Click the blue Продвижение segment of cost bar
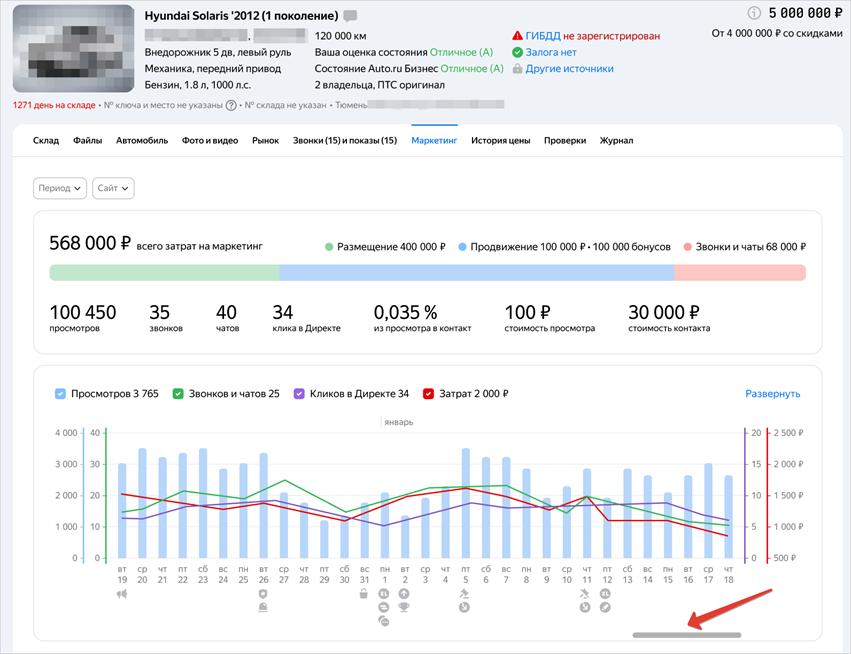Image resolution: width=851 pixels, height=654 pixels. tap(477, 272)
